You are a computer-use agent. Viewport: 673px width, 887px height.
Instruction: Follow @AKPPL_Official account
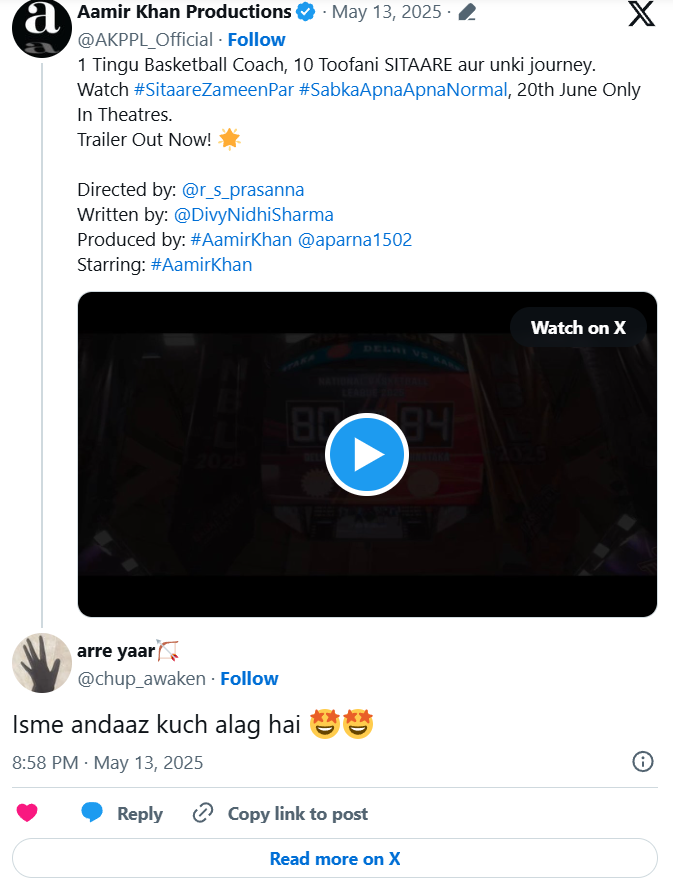(x=256, y=40)
